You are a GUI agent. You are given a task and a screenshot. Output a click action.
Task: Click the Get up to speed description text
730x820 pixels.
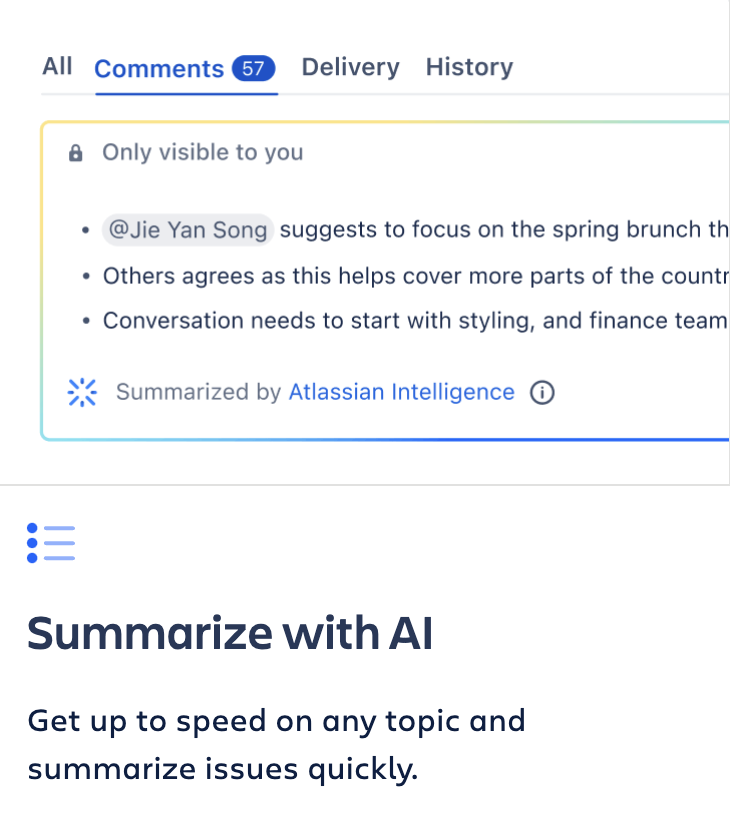pos(276,745)
